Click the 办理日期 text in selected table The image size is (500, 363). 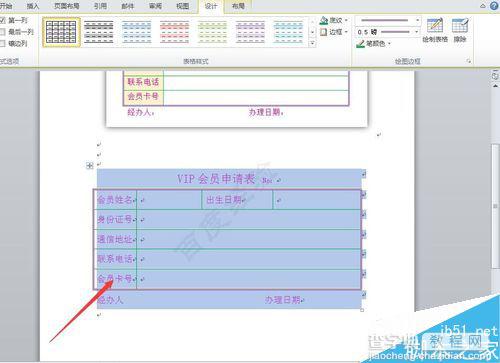(x=283, y=300)
